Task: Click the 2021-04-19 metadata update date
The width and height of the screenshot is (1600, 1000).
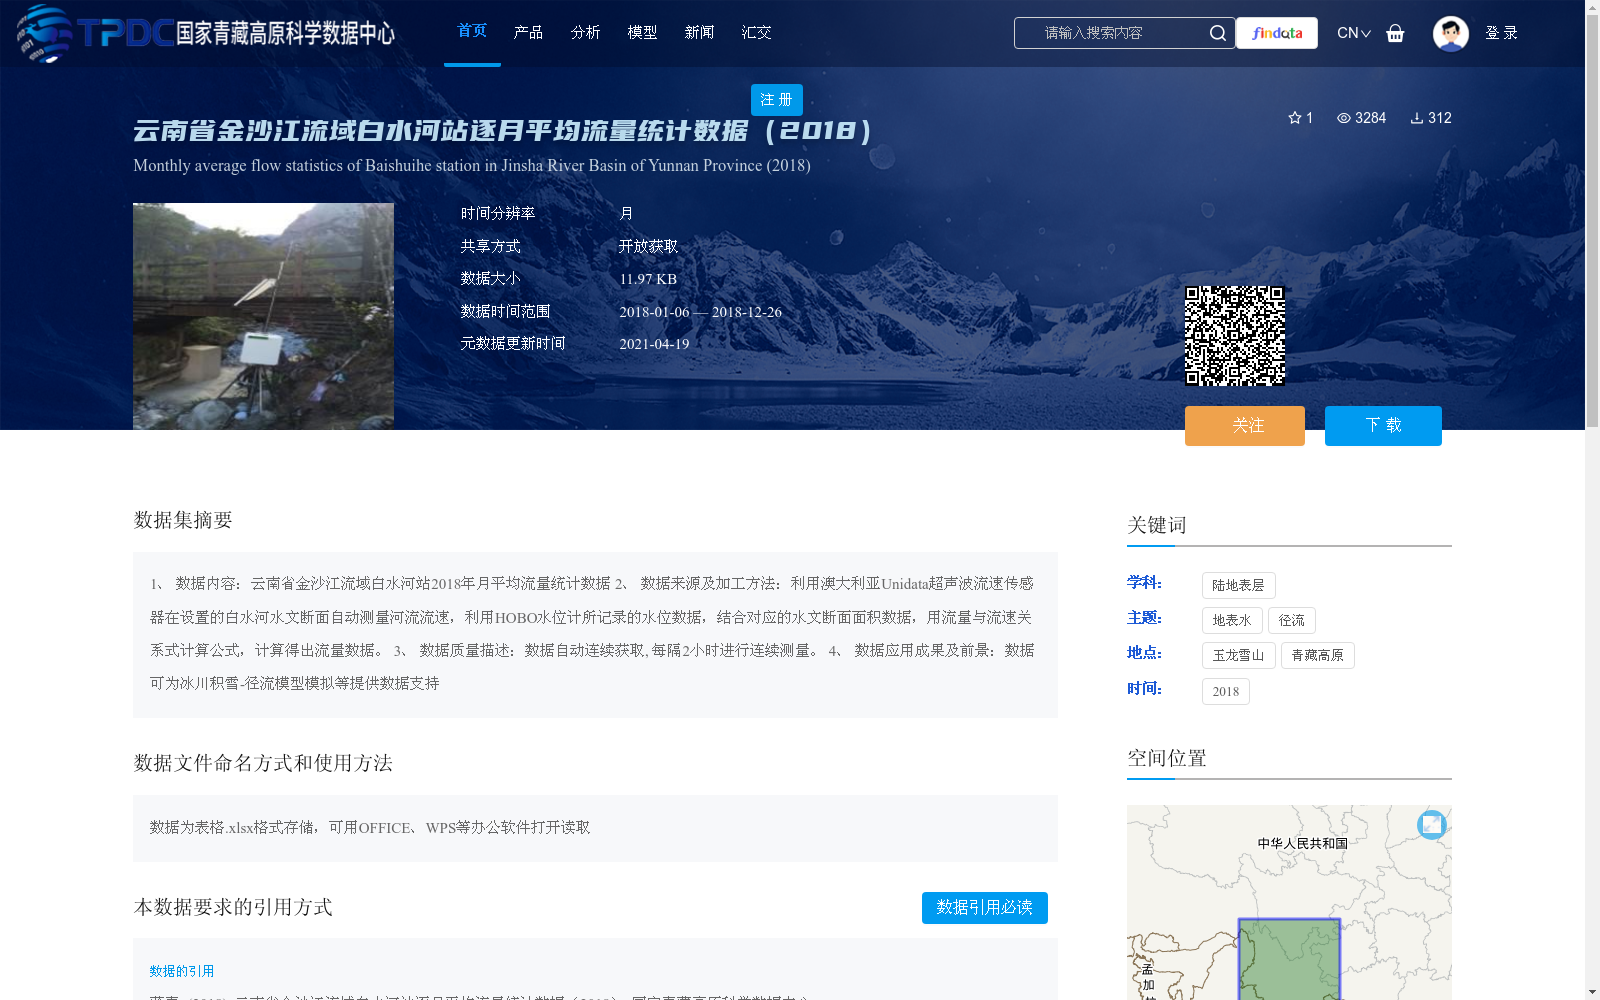Action: pos(654,344)
